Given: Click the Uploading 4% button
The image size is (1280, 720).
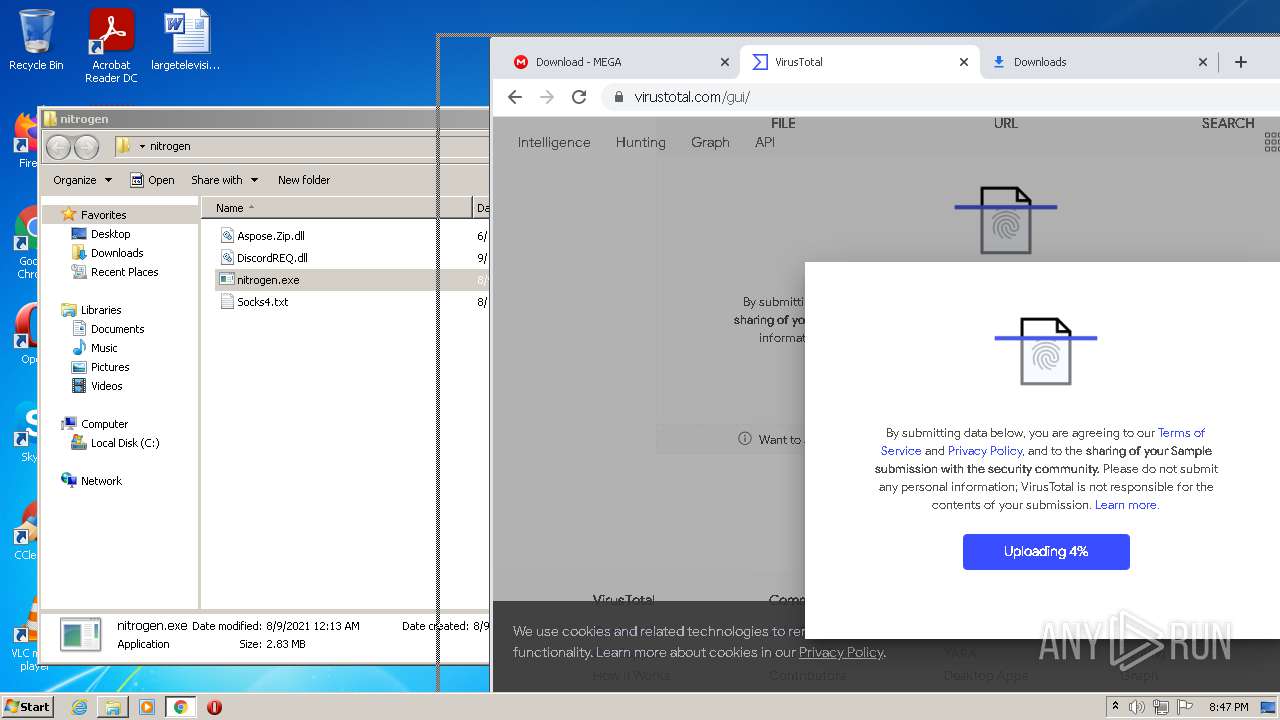Looking at the screenshot, I should 1046,552.
